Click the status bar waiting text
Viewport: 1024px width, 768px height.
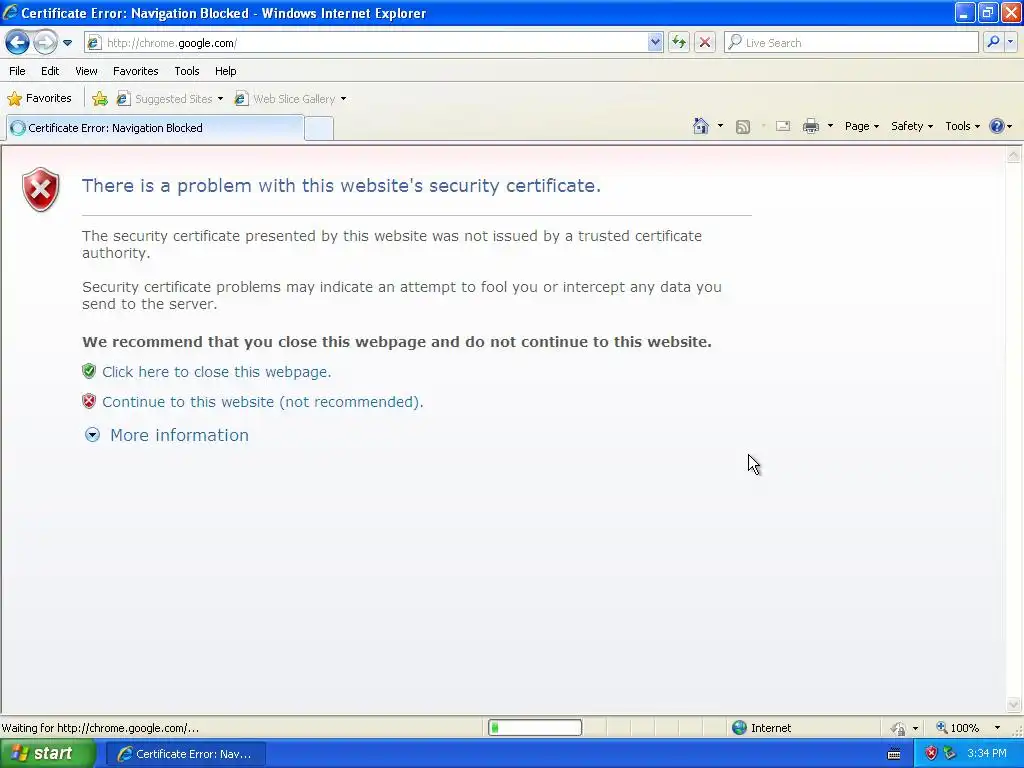(x=100, y=728)
